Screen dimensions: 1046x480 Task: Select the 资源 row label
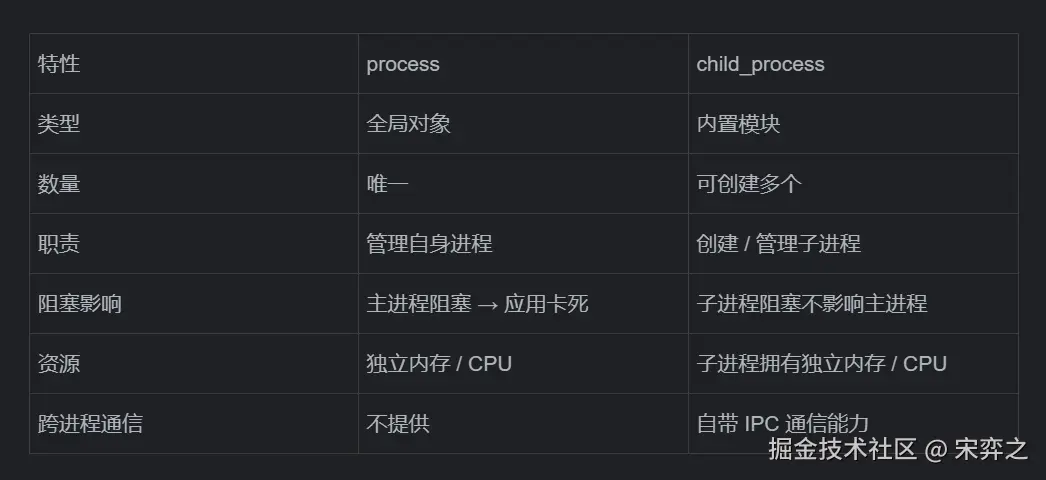click(x=59, y=364)
